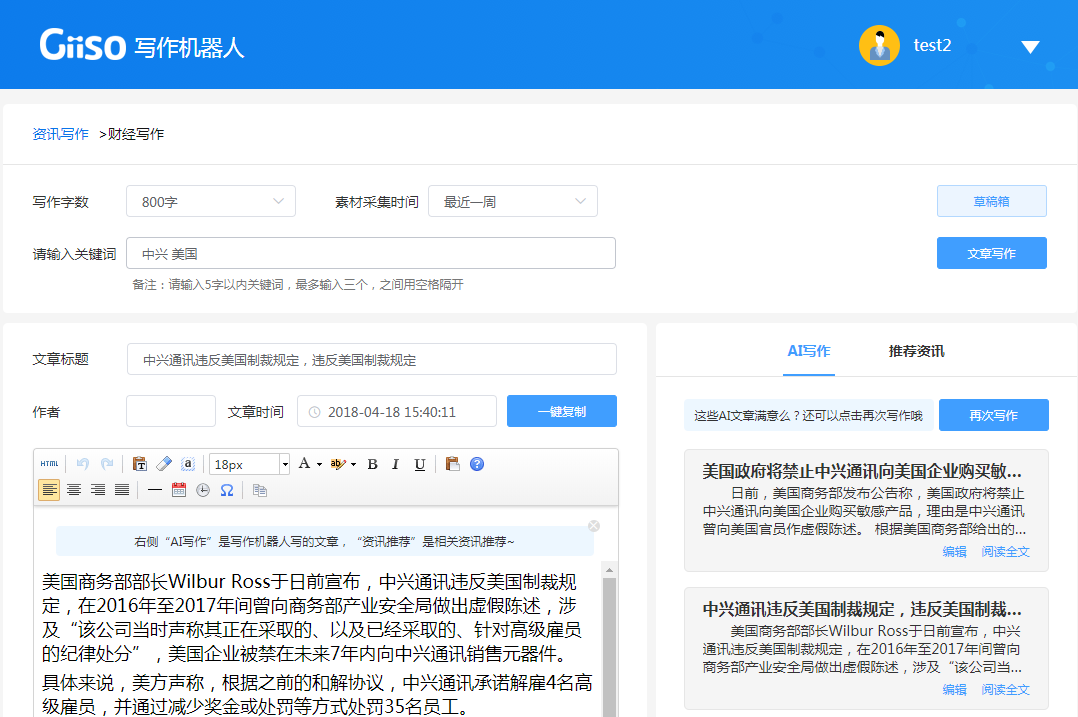Click 编辑 on 美国政府将禁止中兴通讯 card
Screen dimensions: 1078x717
(954, 551)
